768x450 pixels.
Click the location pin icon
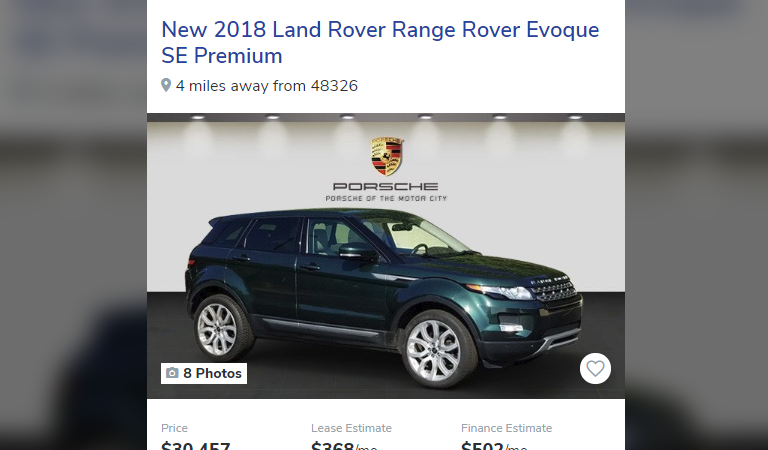(x=166, y=85)
